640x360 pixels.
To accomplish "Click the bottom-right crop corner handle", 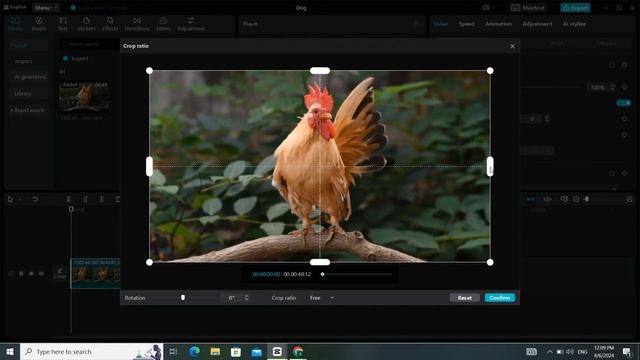I will click(490, 262).
